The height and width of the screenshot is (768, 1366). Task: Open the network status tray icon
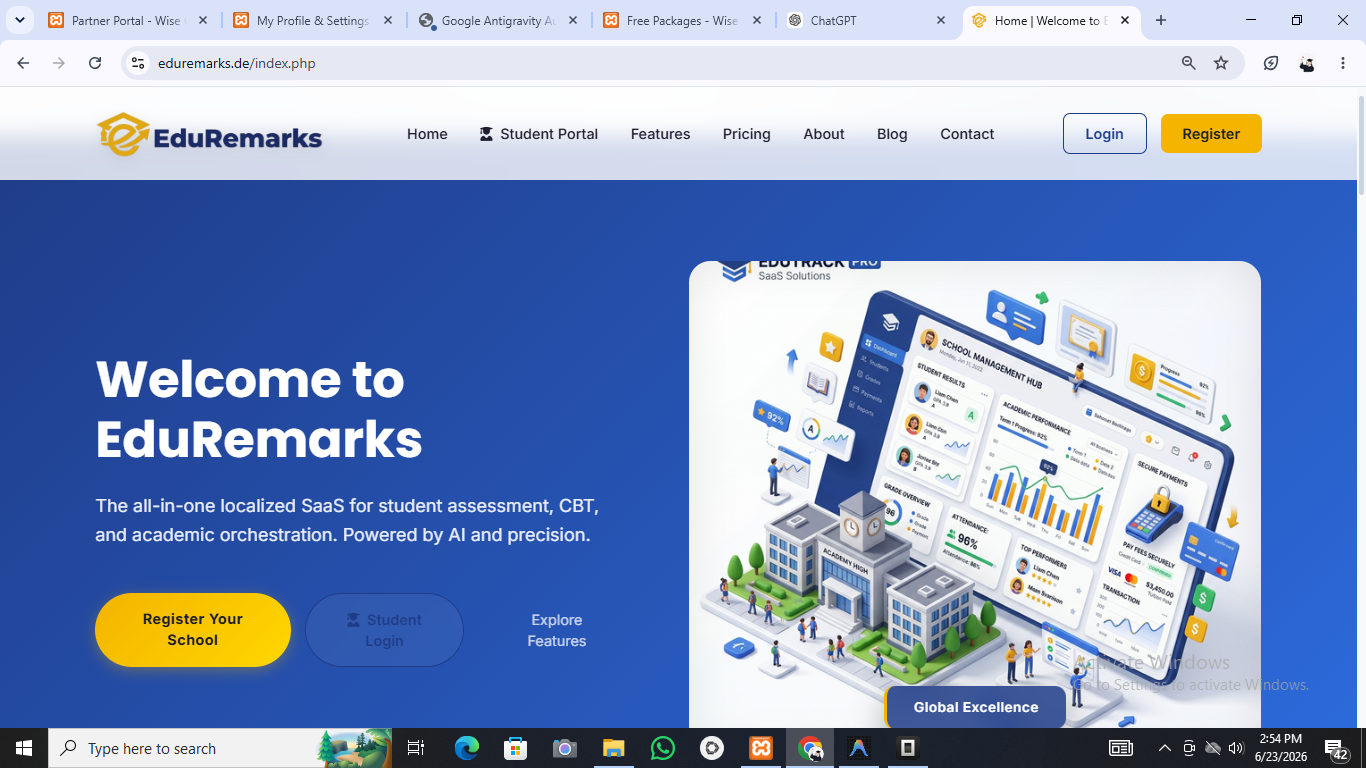1212,748
